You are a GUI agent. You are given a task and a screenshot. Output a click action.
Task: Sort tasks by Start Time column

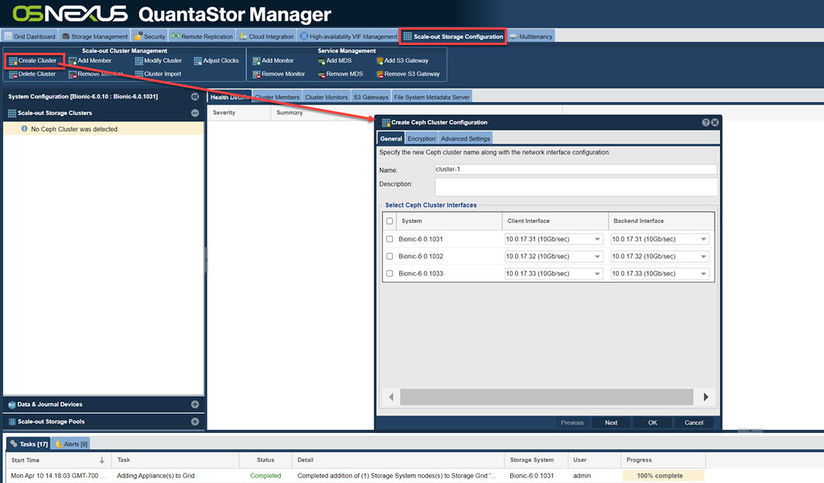pyautogui.click(x=58, y=460)
